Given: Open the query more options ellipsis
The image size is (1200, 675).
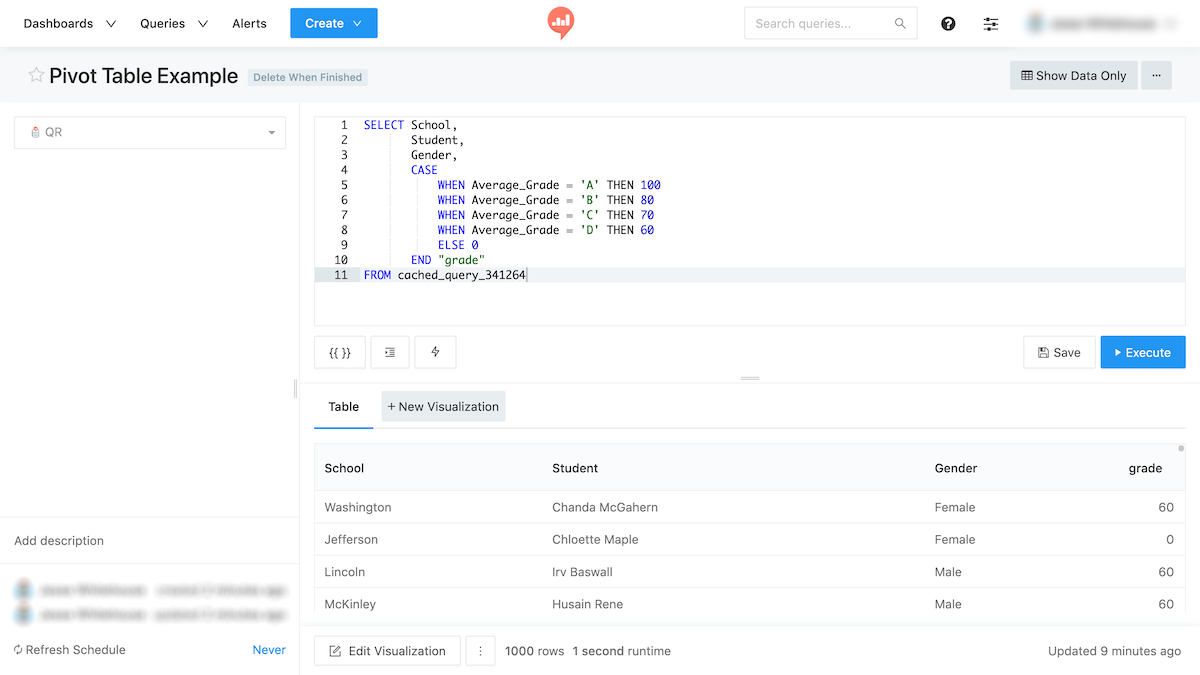Looking at the screenshot, I should [x=1157, y=75].
